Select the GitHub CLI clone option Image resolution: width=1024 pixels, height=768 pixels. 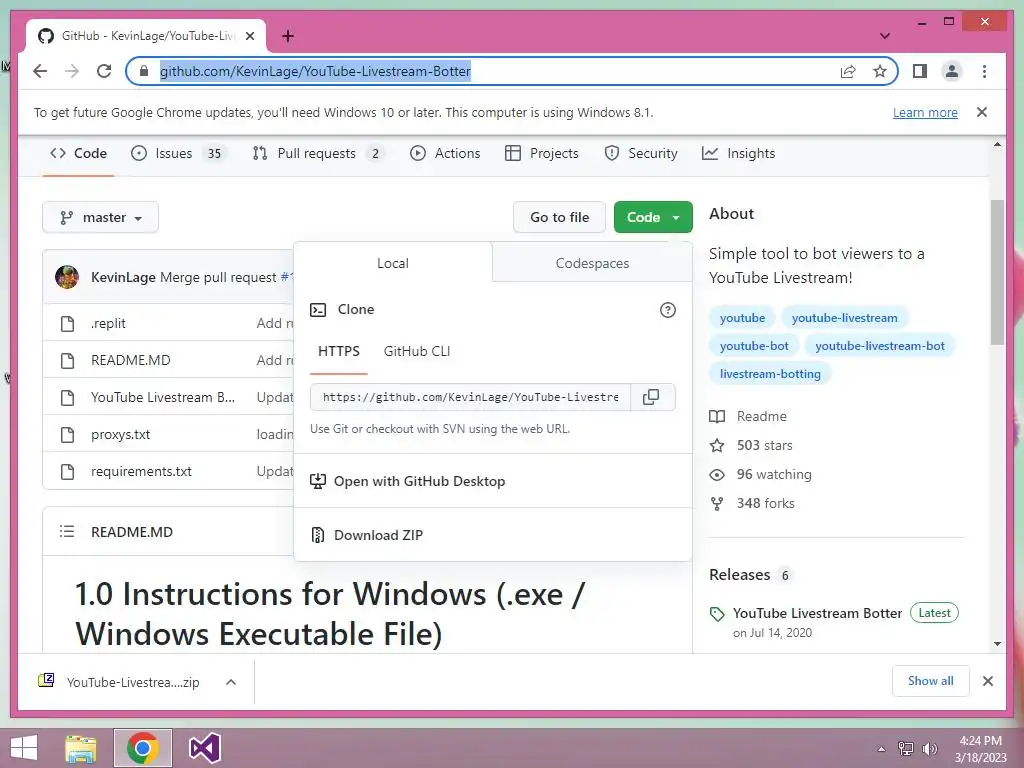tap(417, 351)
